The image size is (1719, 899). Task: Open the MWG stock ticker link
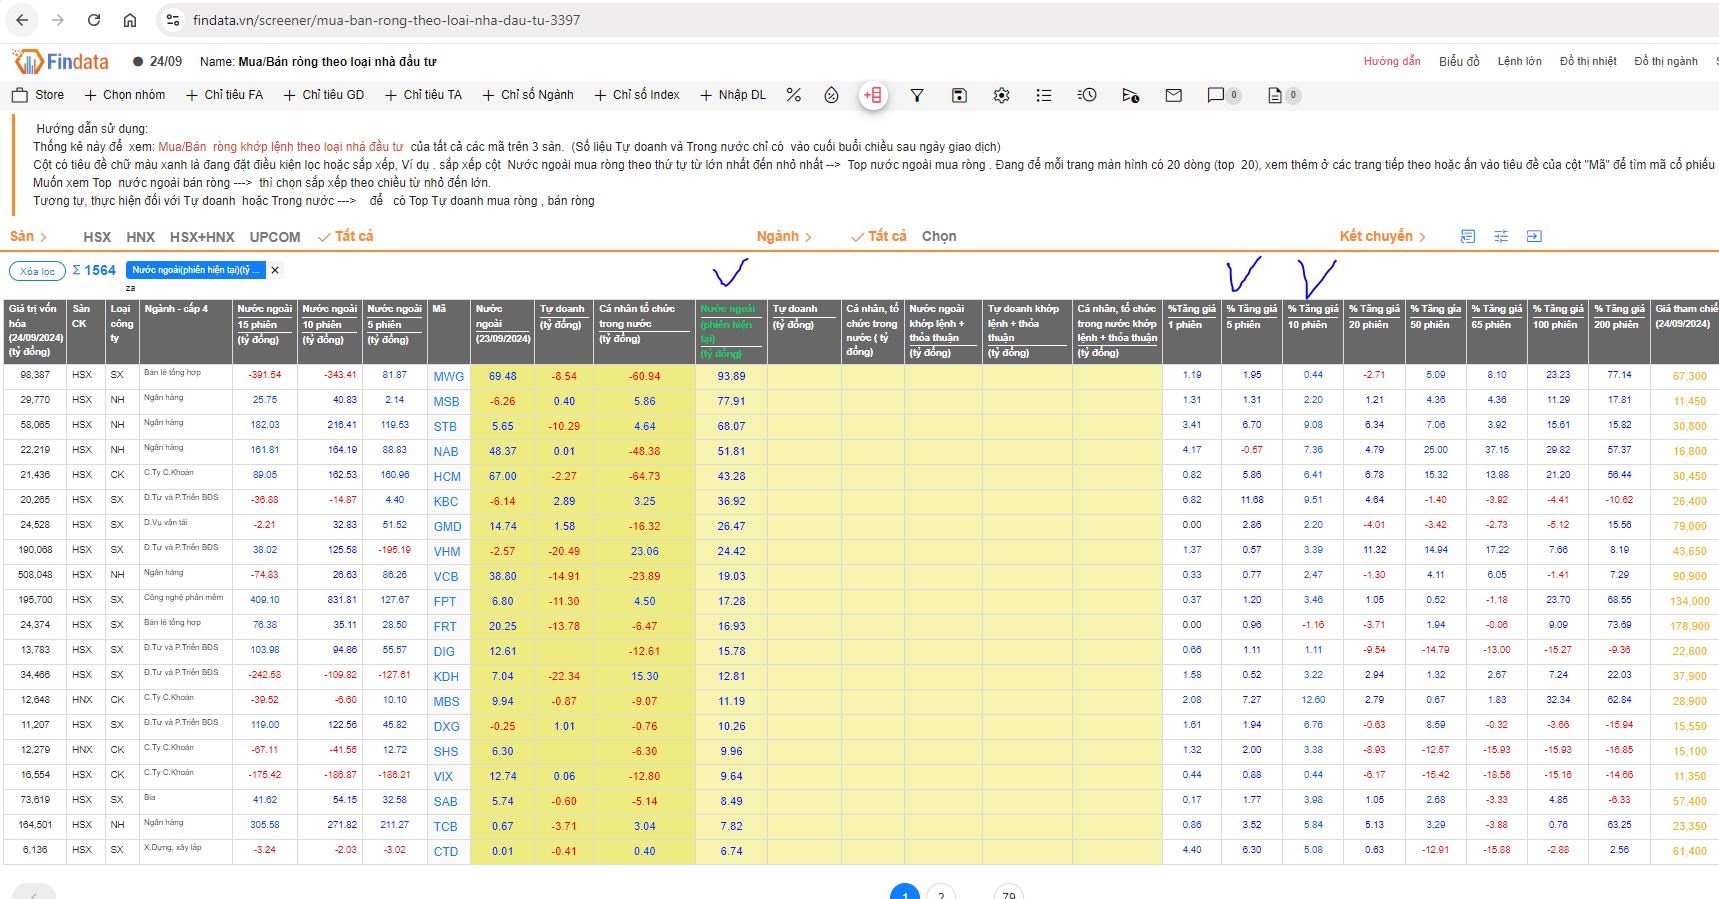[x=448, y=377]
